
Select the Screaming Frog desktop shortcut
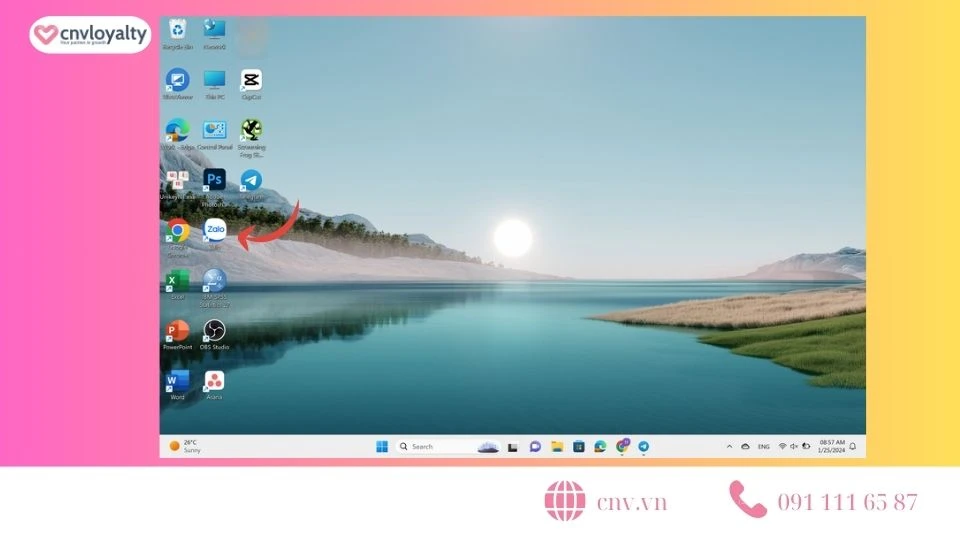point(251,131)
